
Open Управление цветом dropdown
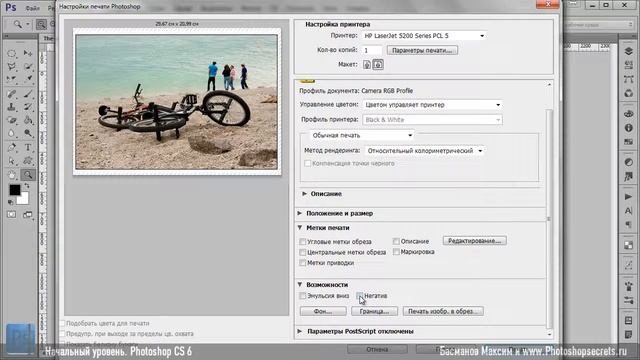433,105
